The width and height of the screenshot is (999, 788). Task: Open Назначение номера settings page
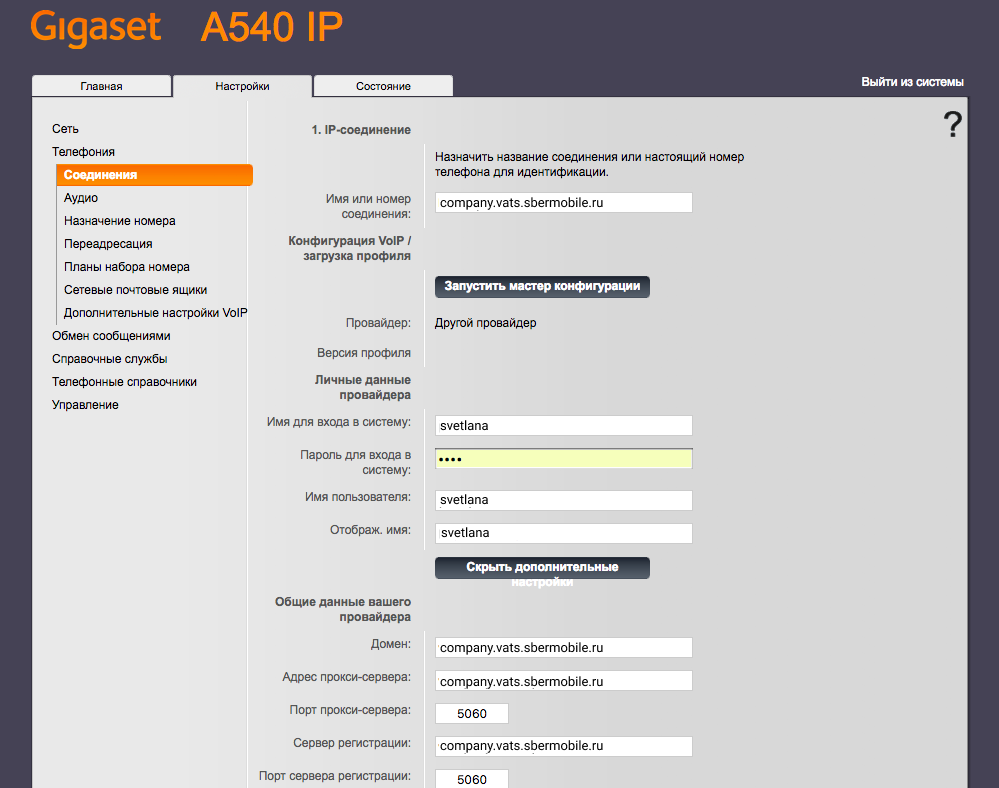click(119, 221)
